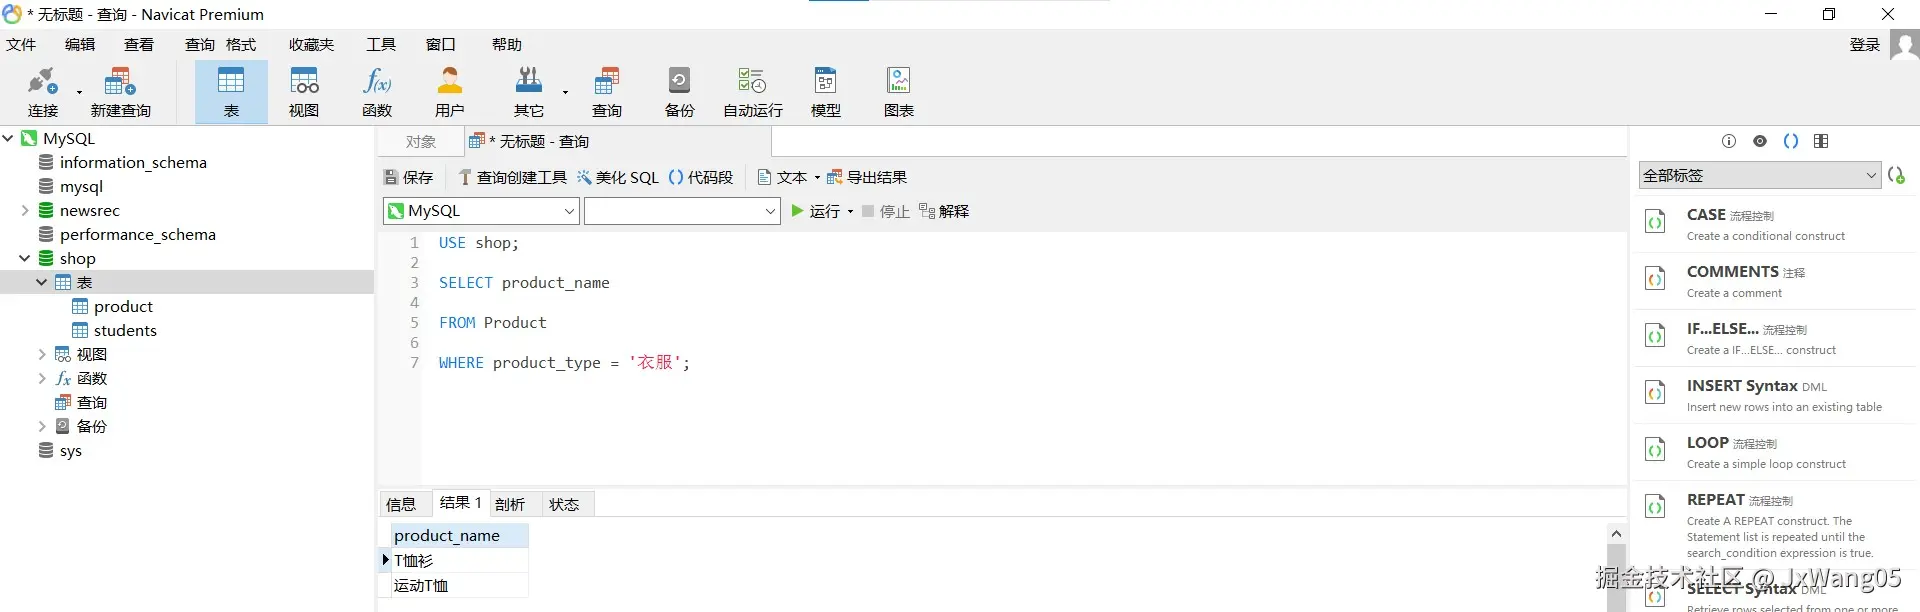Image resolution: width=1920 pixels, height=612 pixels.
Task: Select the students table in tree
Action: (x=115, y=330)
